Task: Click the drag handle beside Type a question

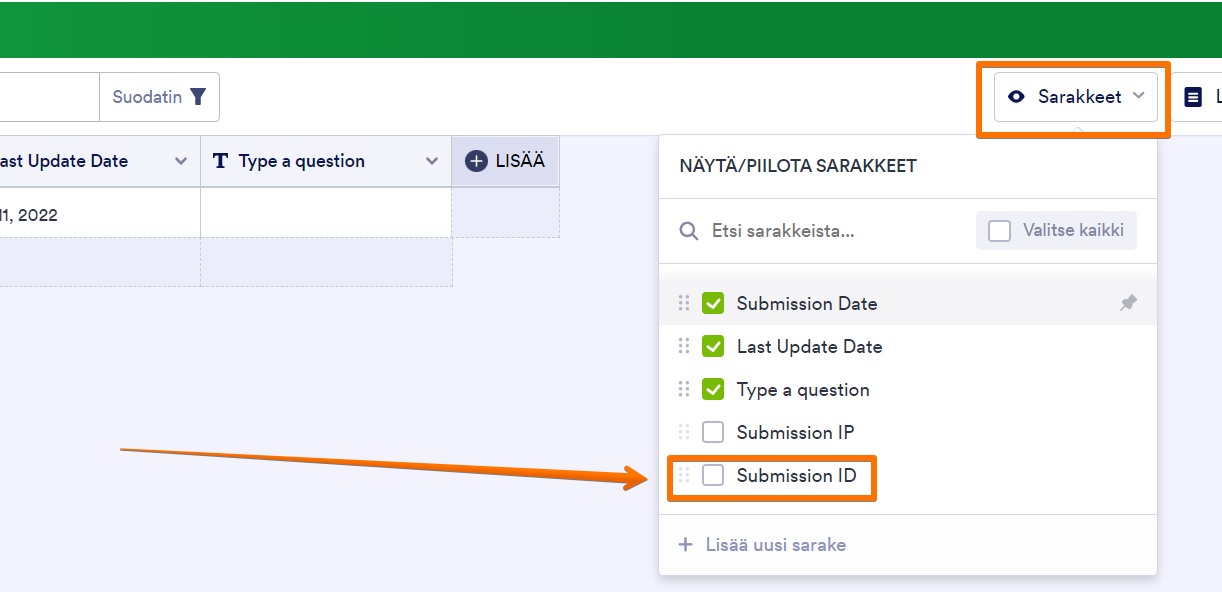Action: click(x=684, y=389)
